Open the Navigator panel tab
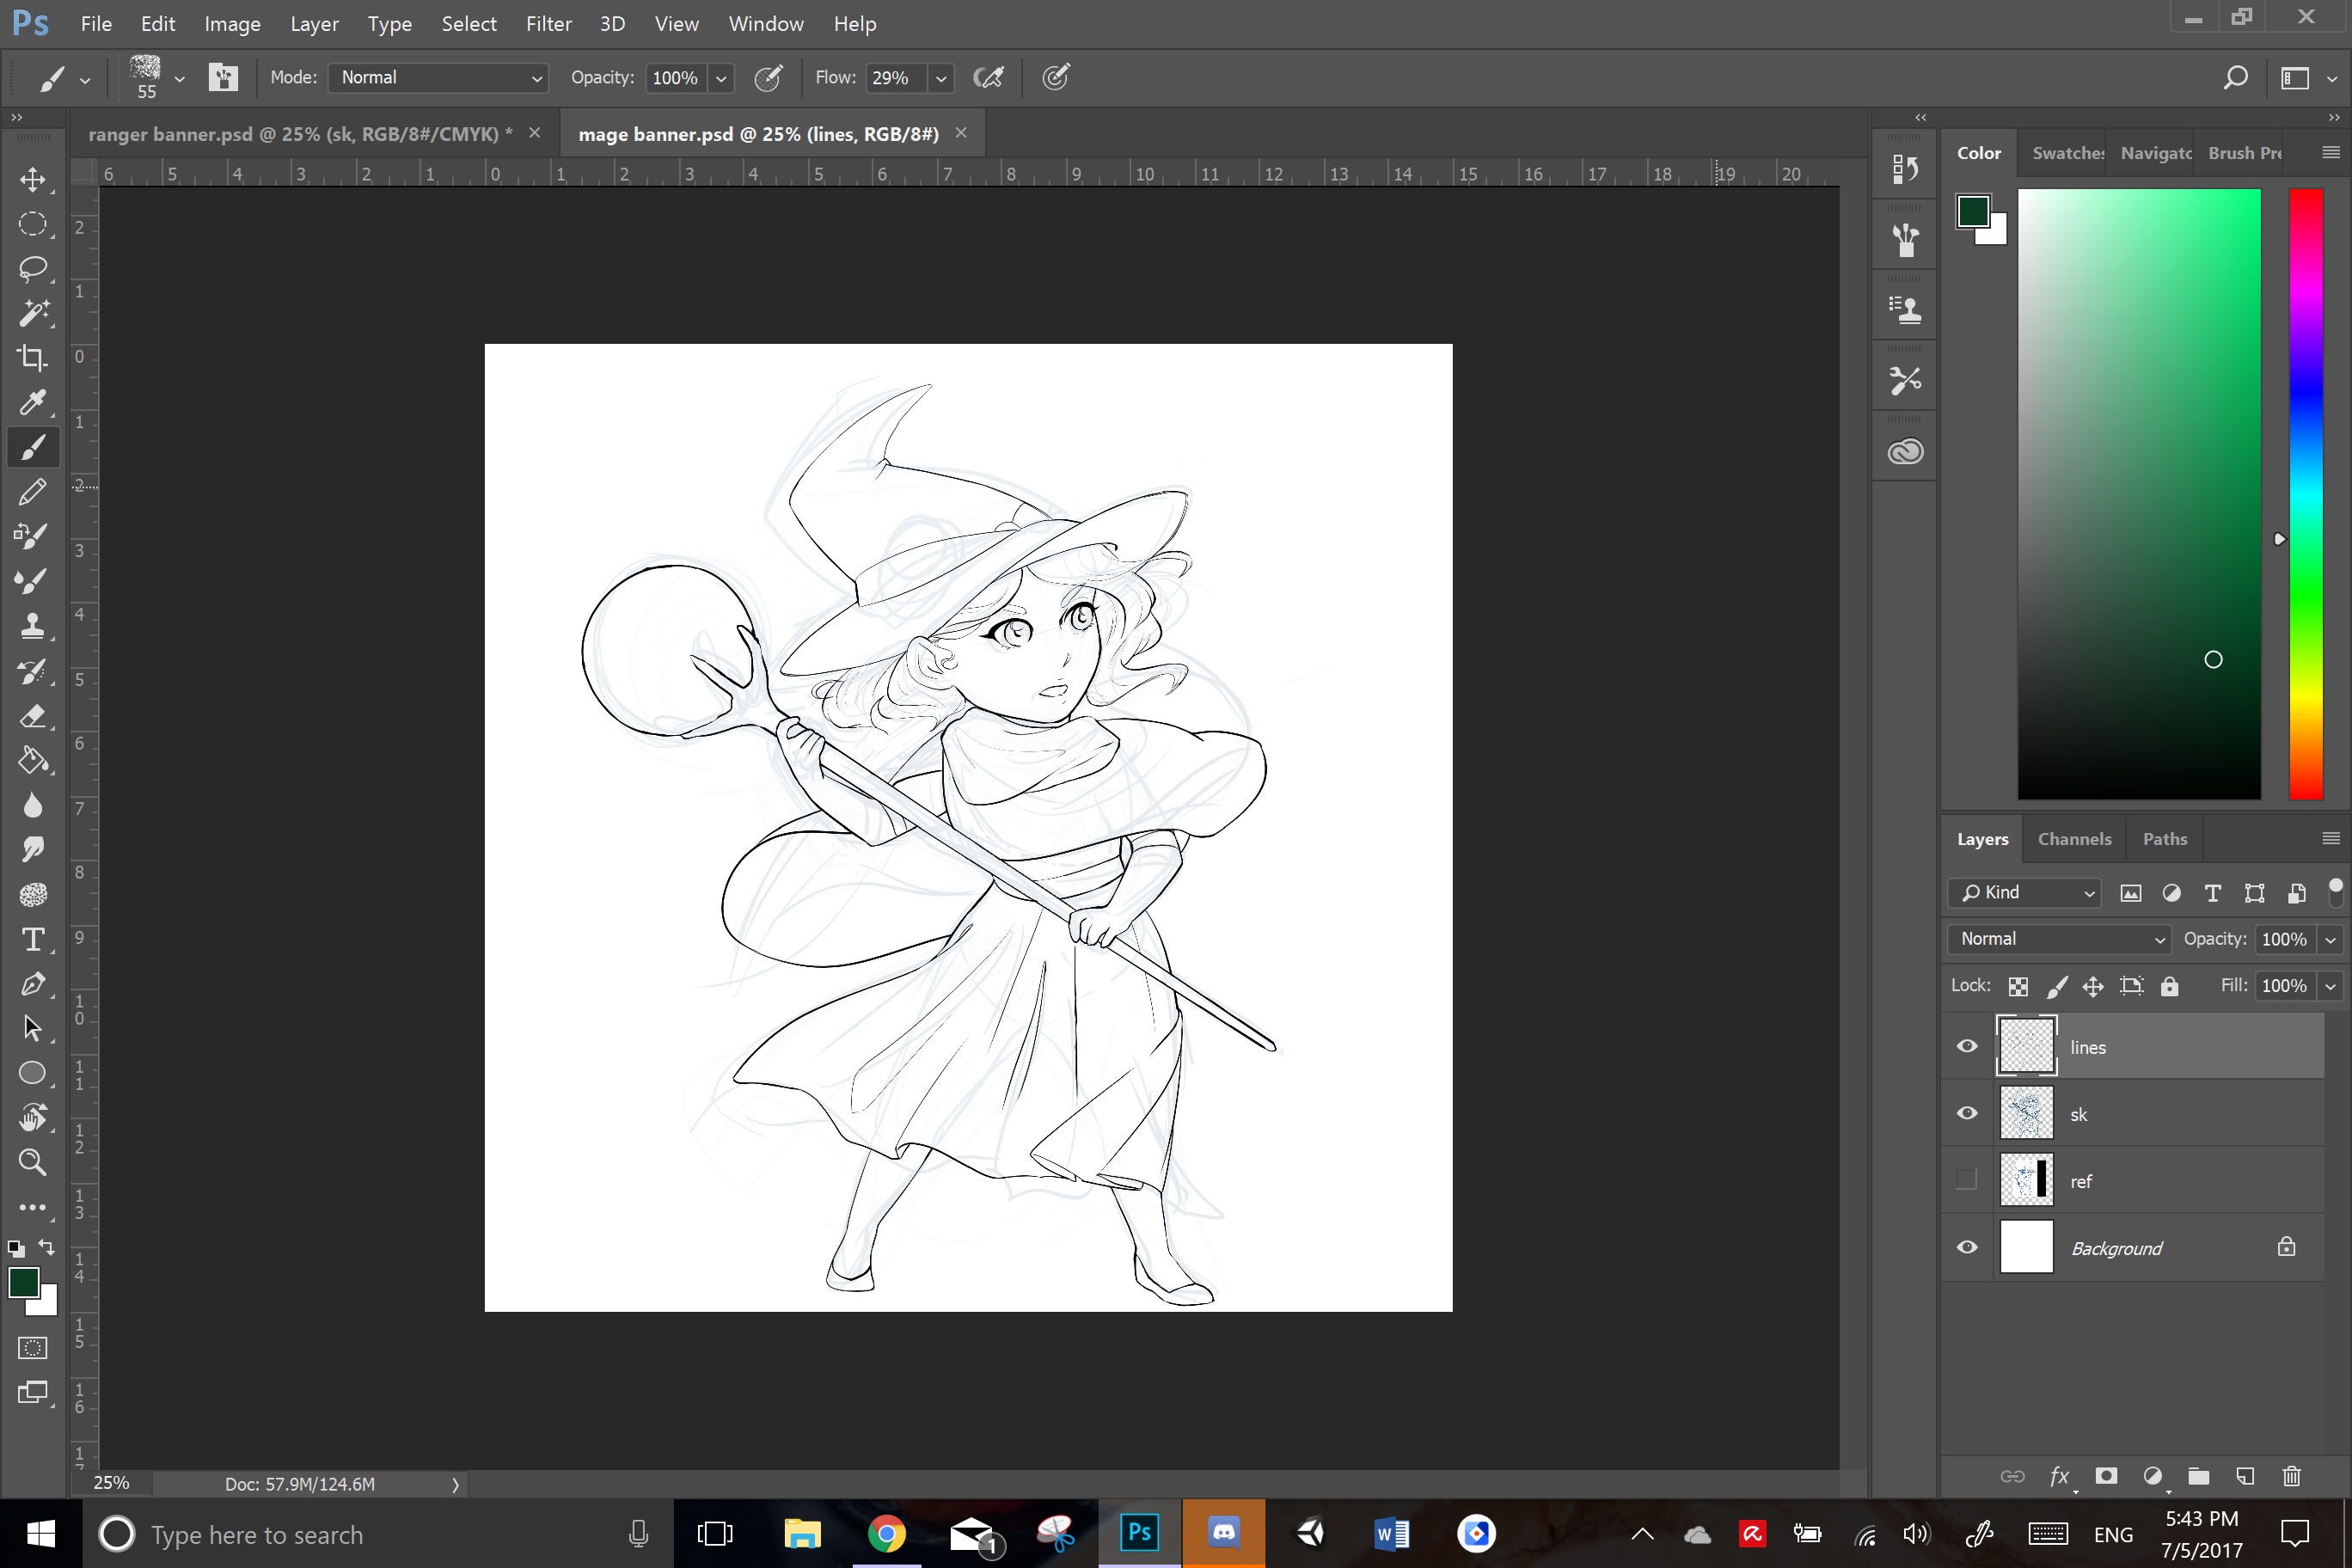 (x=2155, y=153)
